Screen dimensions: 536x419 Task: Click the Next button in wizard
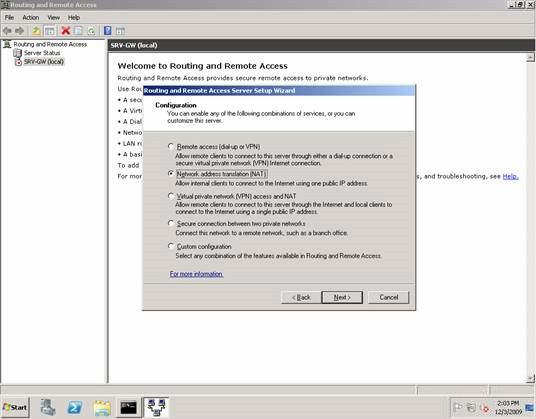(342, 297)
